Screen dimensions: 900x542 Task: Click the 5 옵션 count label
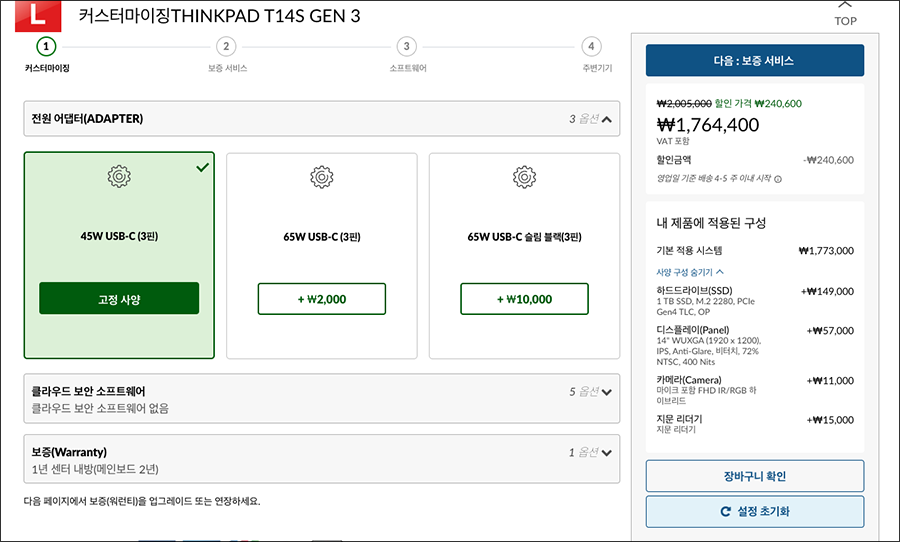584,392
